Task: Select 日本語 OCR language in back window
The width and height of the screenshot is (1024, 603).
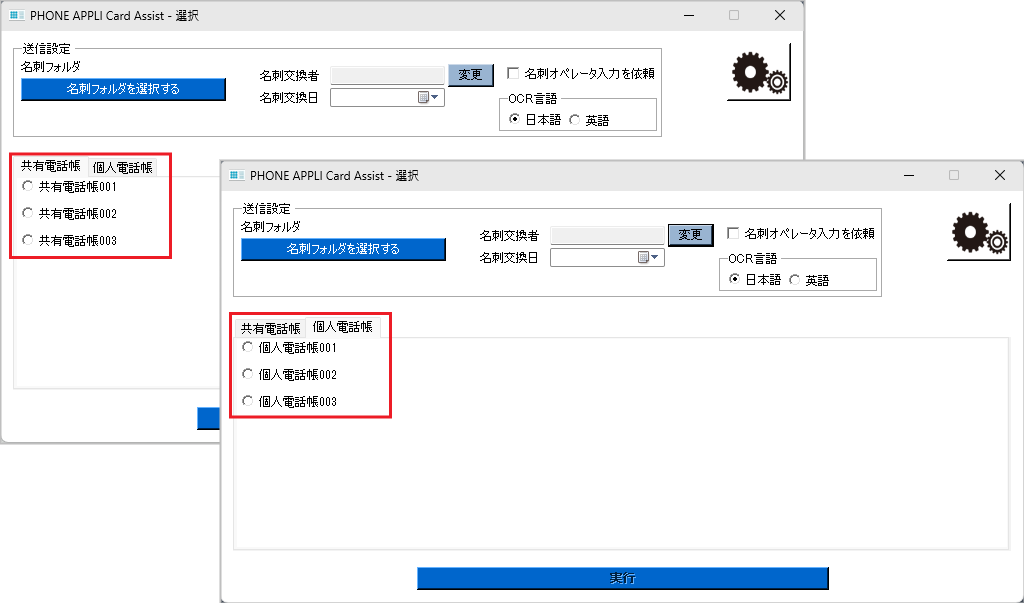Action: (x=515, y=120)
